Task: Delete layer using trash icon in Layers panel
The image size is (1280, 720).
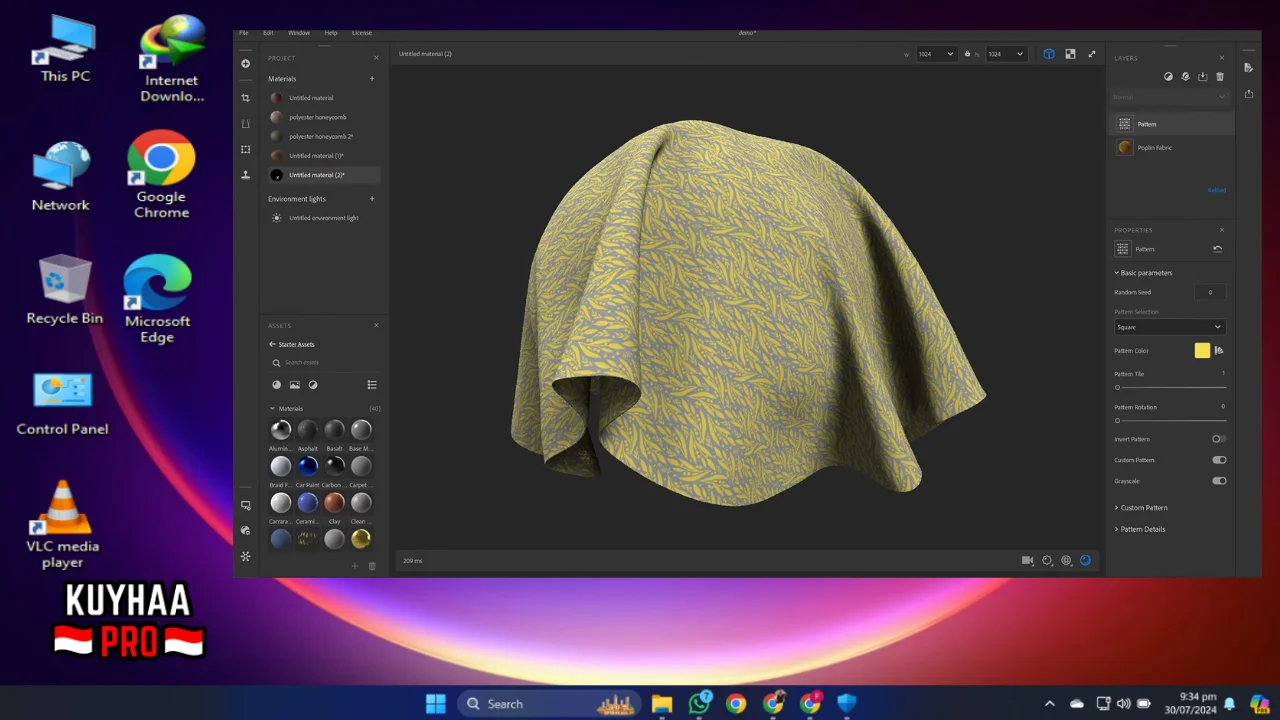Action: 1220,77
